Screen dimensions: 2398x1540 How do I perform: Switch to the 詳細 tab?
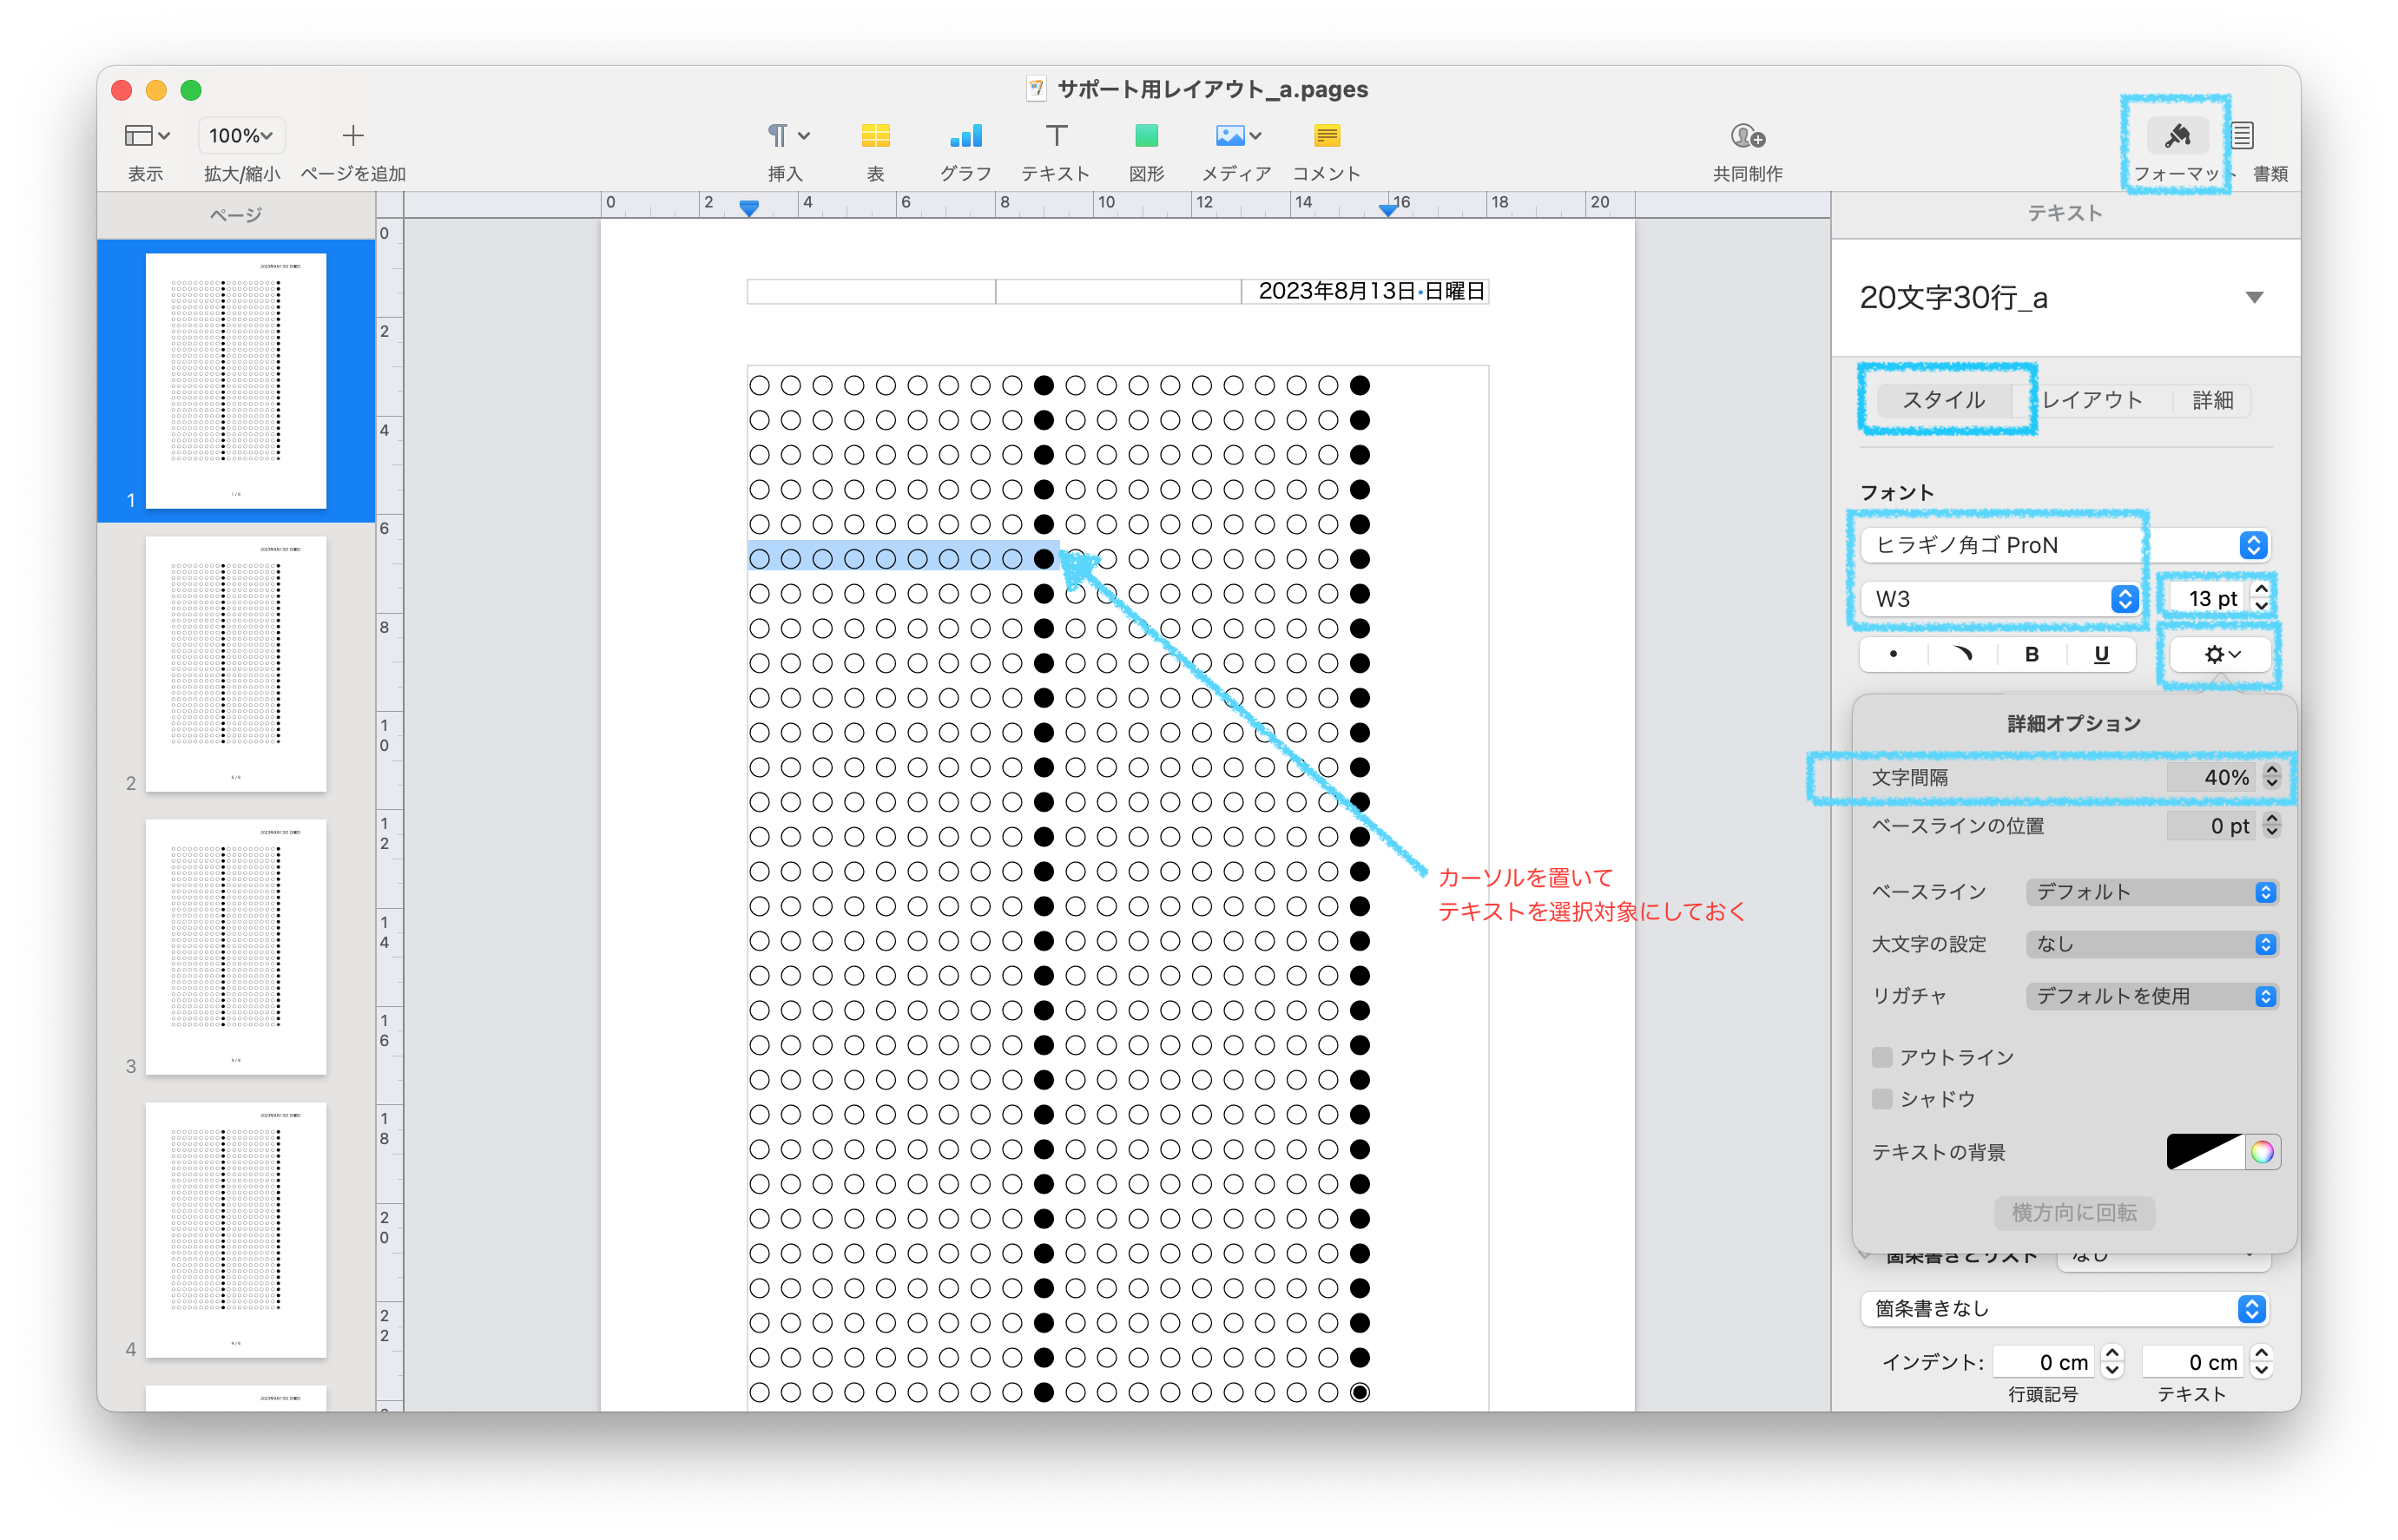[2212, 400]
